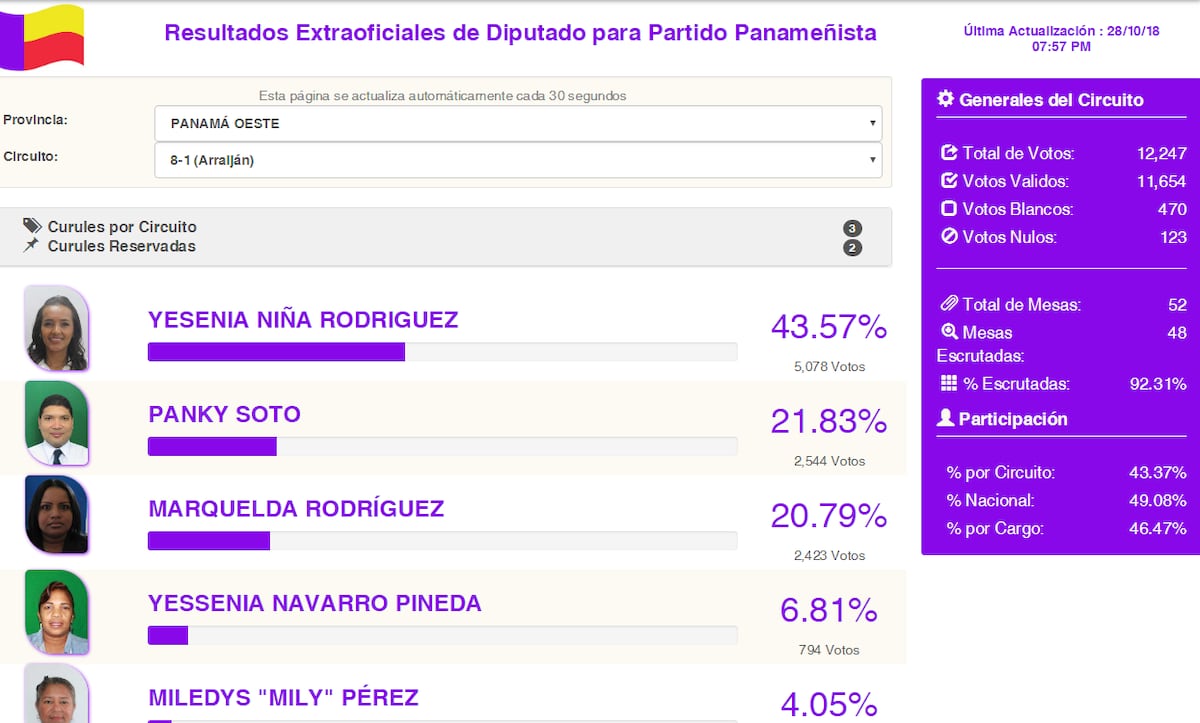This screenshot has width=1200, height=723.
Task: Click the Votos Validos checkmark icon
Action: click(x=949, y=181)
